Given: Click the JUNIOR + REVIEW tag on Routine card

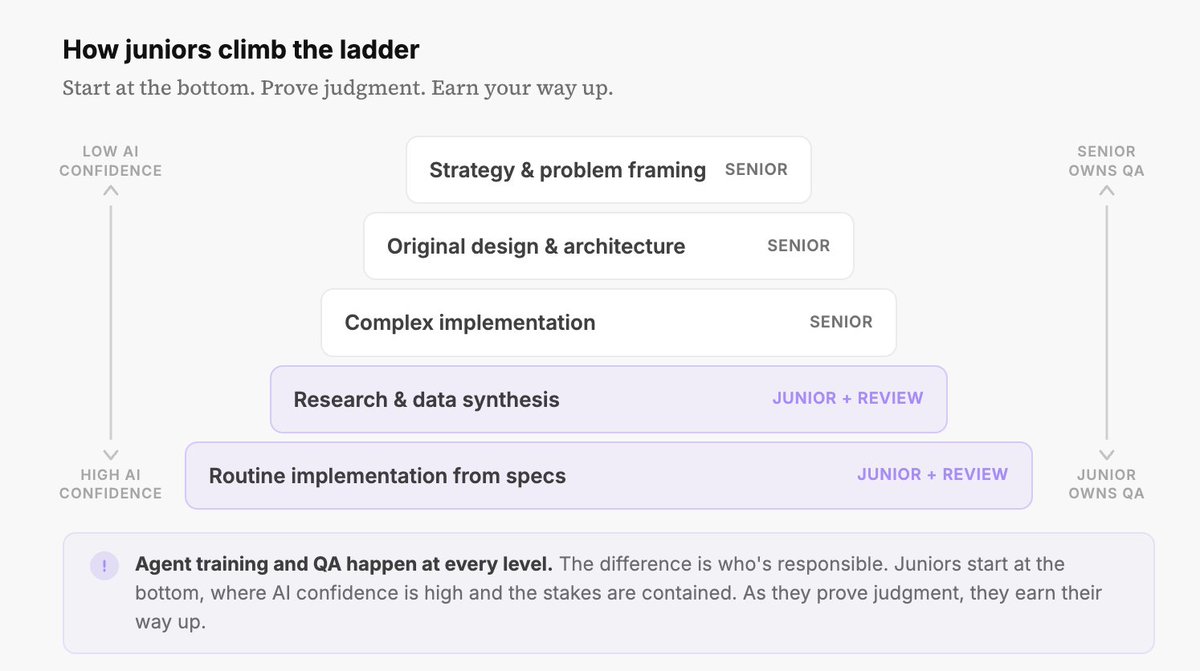Looking at the screenshot, I should point(932,475).
